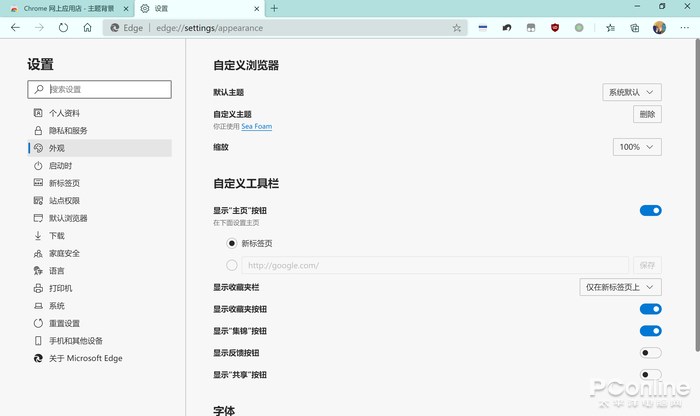The image size is (700, 416).
Task: Open the favorites list icon in toolbar
Action: 610,28
